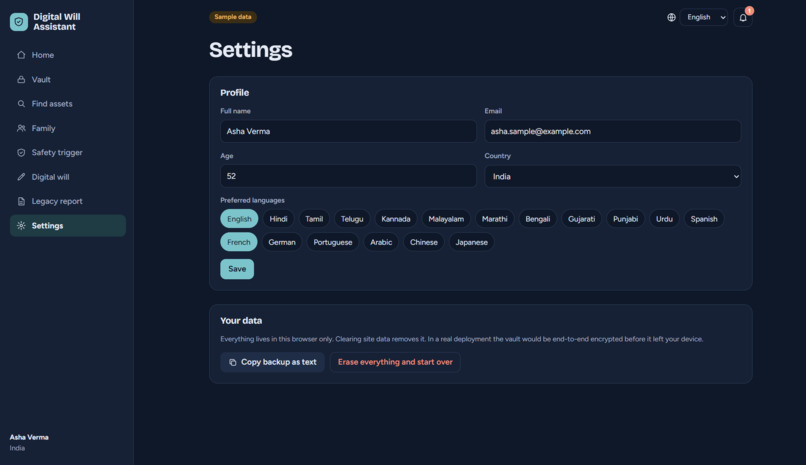Toggle the Telugu language chip
806x465 pixels.
pyautogui.click(x=352, y=219)
